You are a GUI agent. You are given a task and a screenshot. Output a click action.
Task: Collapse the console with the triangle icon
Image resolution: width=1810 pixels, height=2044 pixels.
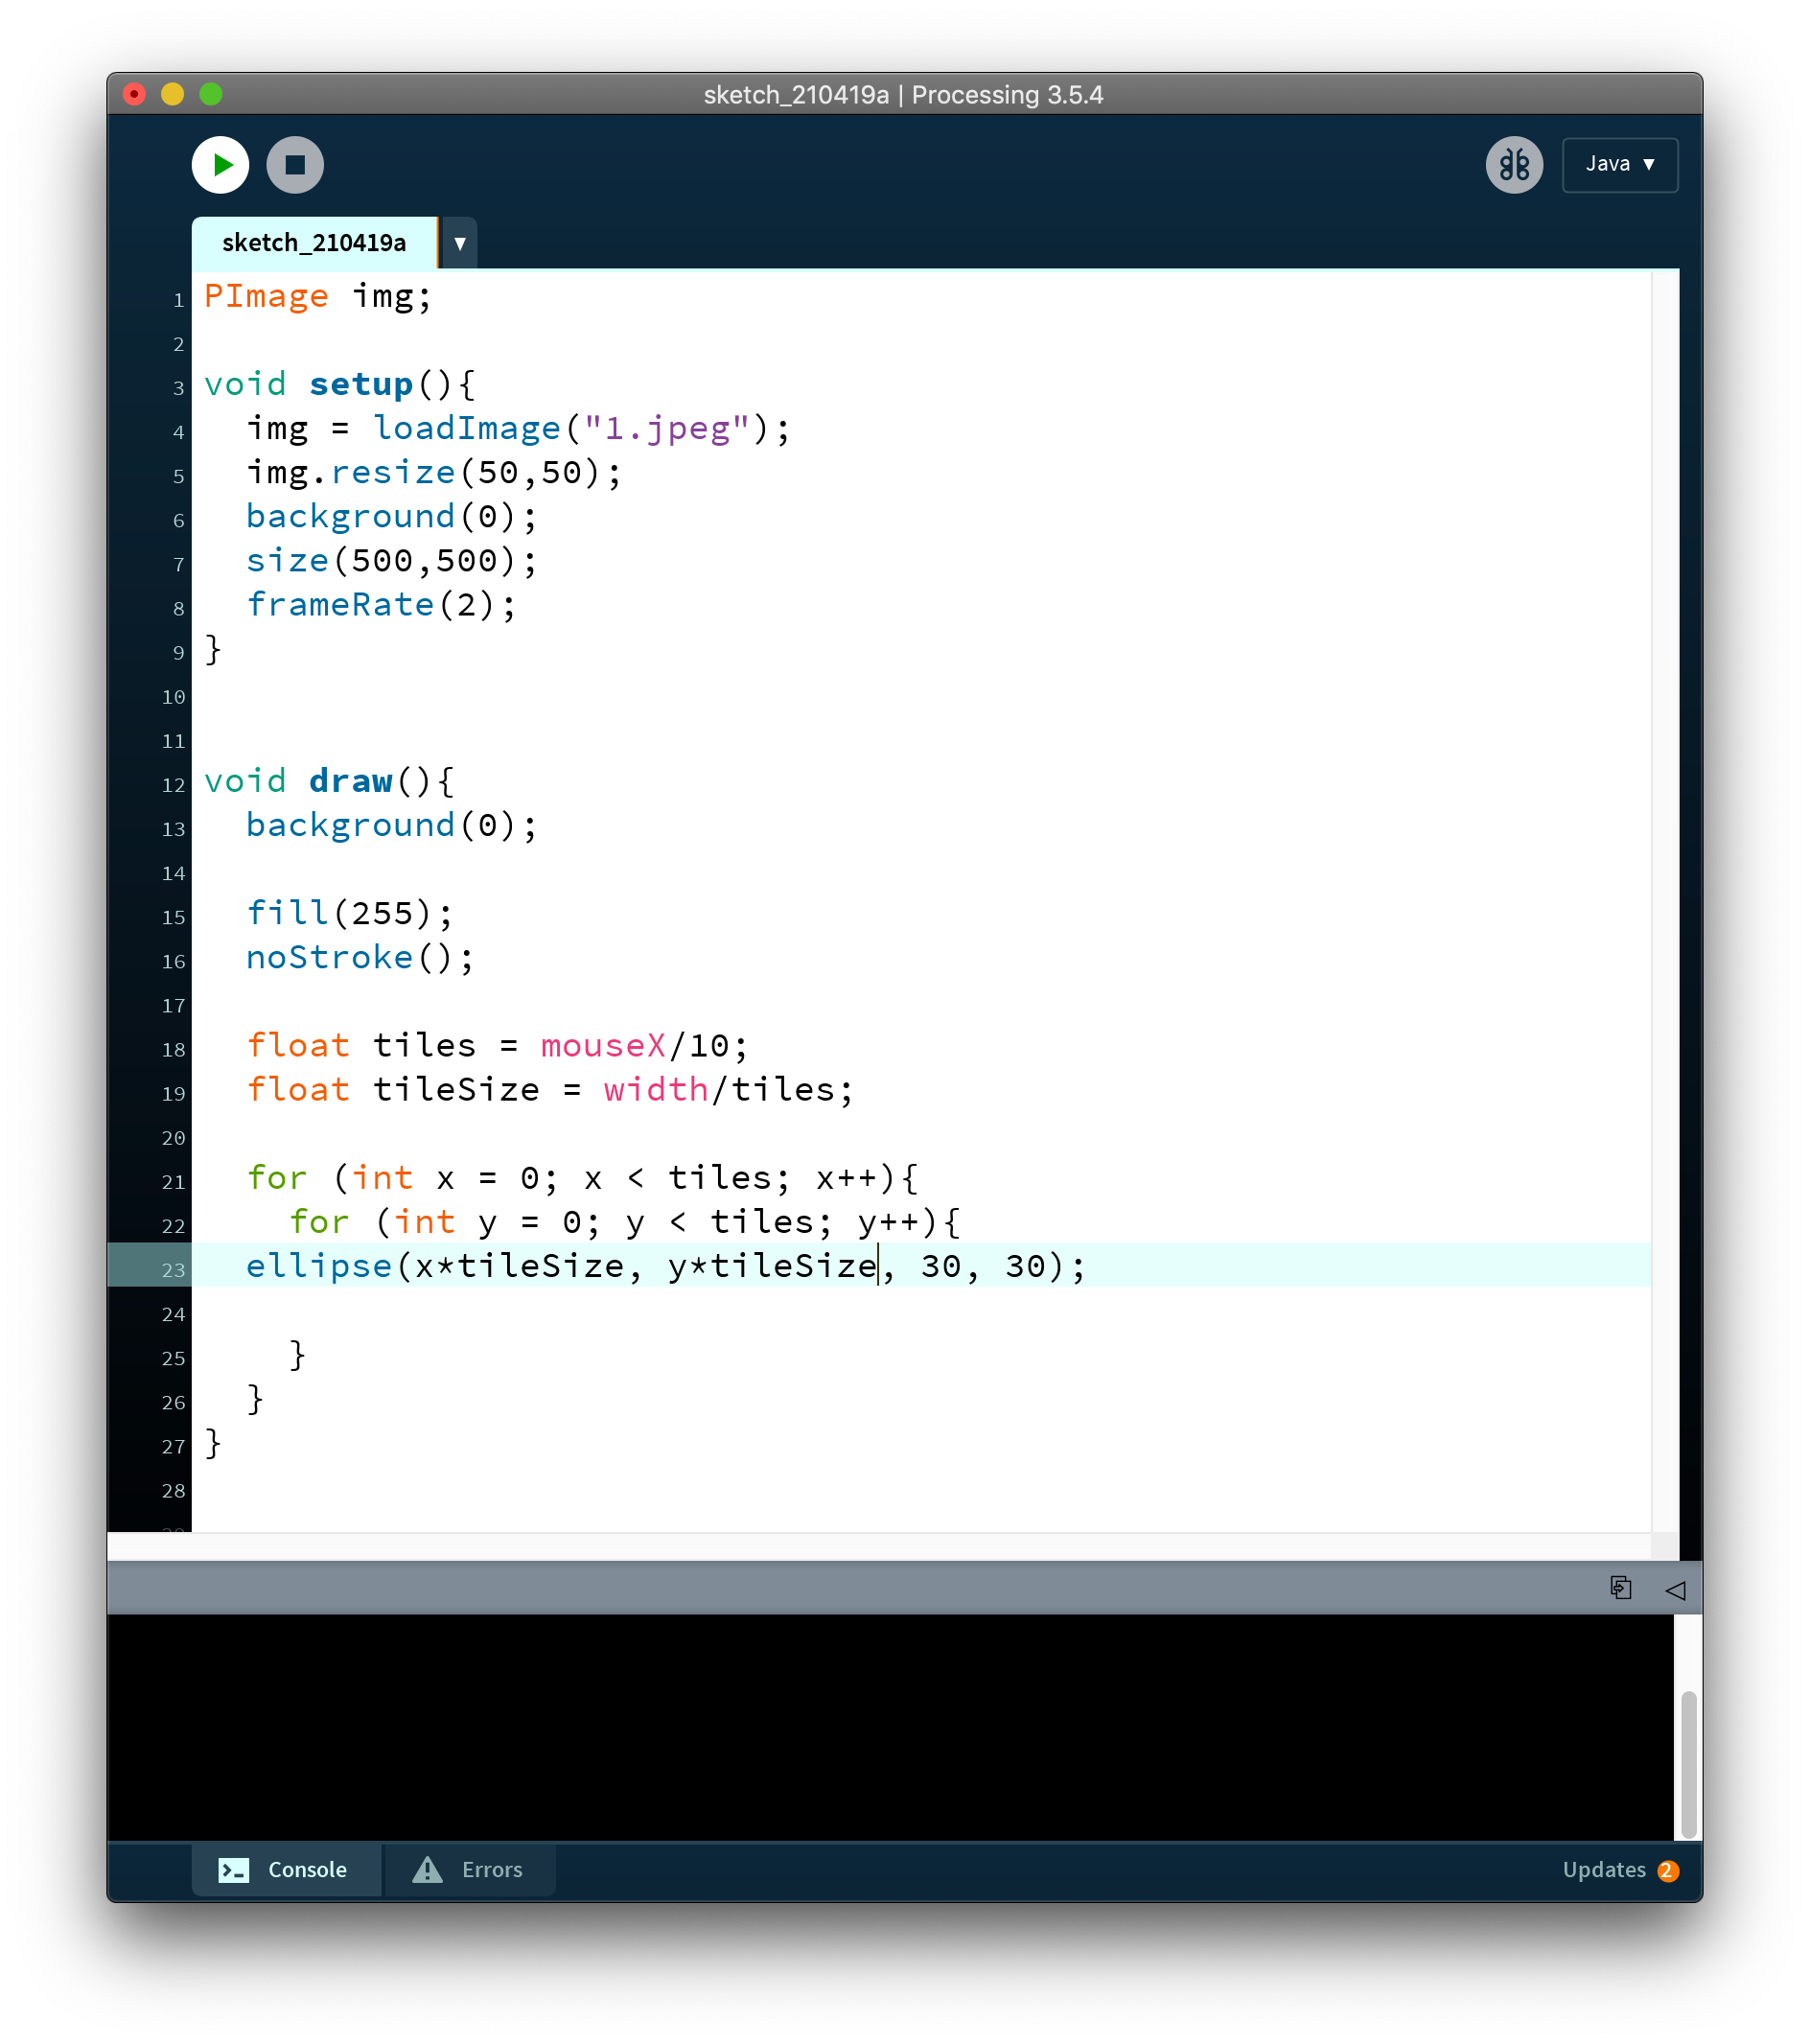click(x=1675, y=1589)
